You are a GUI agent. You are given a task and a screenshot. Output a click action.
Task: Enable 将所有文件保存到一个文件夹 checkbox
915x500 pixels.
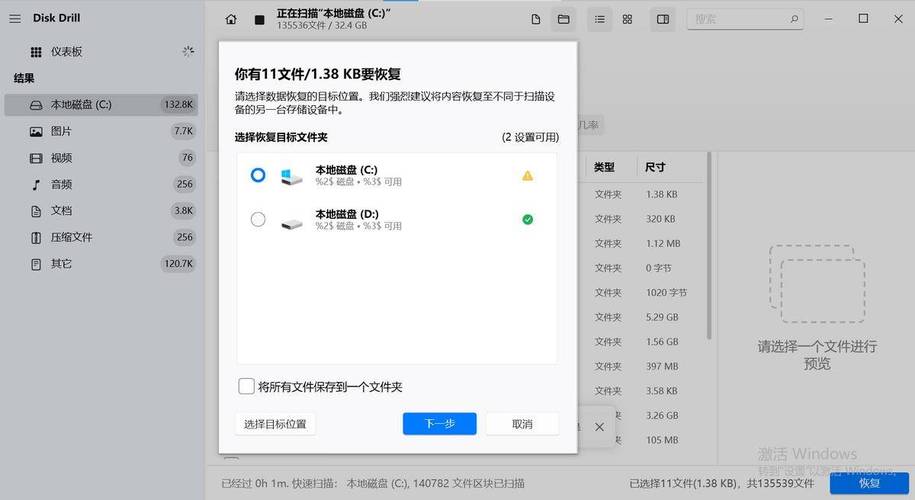click(x=246, y=386)
